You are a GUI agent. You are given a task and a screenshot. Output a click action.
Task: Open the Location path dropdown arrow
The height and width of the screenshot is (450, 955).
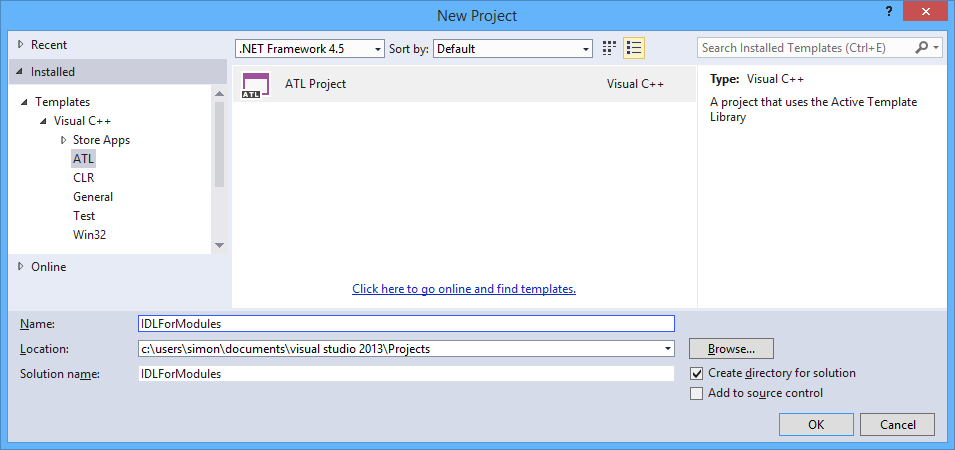[x=669, y=349]
